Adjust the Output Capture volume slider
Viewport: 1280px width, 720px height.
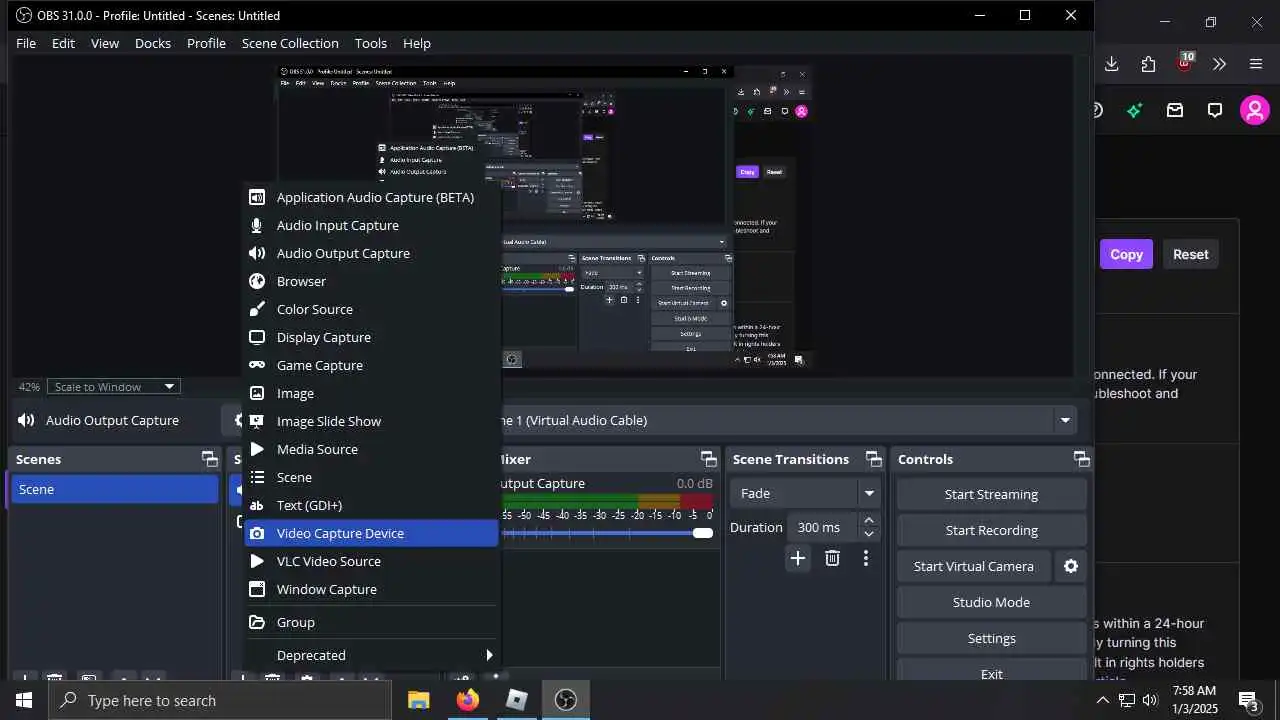tap(703, 533)
